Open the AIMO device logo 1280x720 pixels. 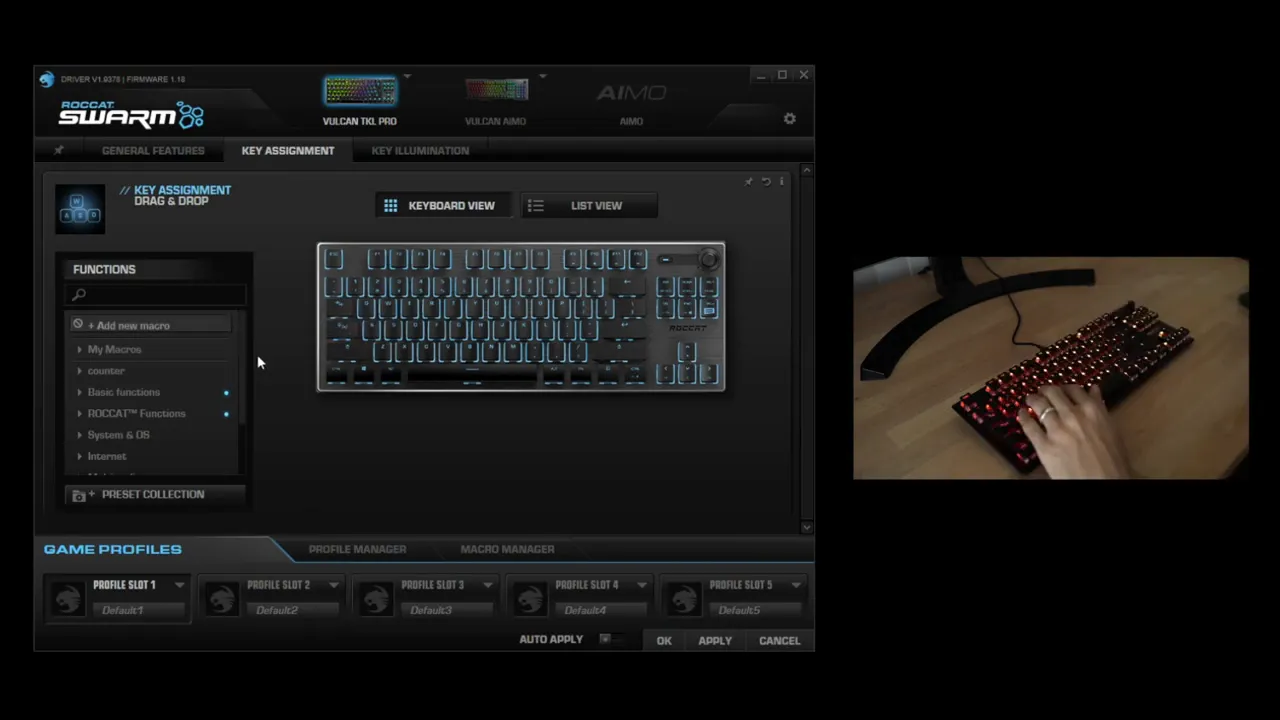[631, 93]
